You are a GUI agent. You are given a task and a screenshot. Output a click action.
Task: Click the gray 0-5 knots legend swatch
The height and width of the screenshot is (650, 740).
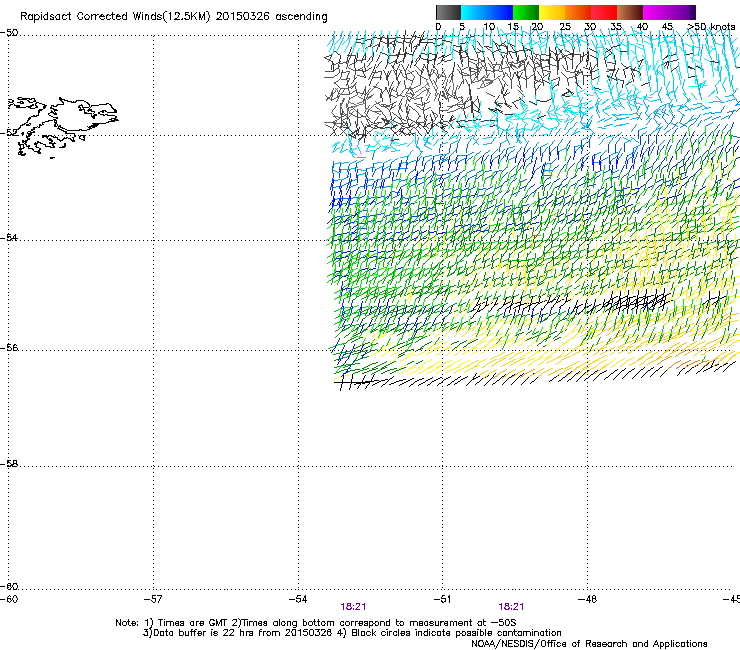coord(448,12)
